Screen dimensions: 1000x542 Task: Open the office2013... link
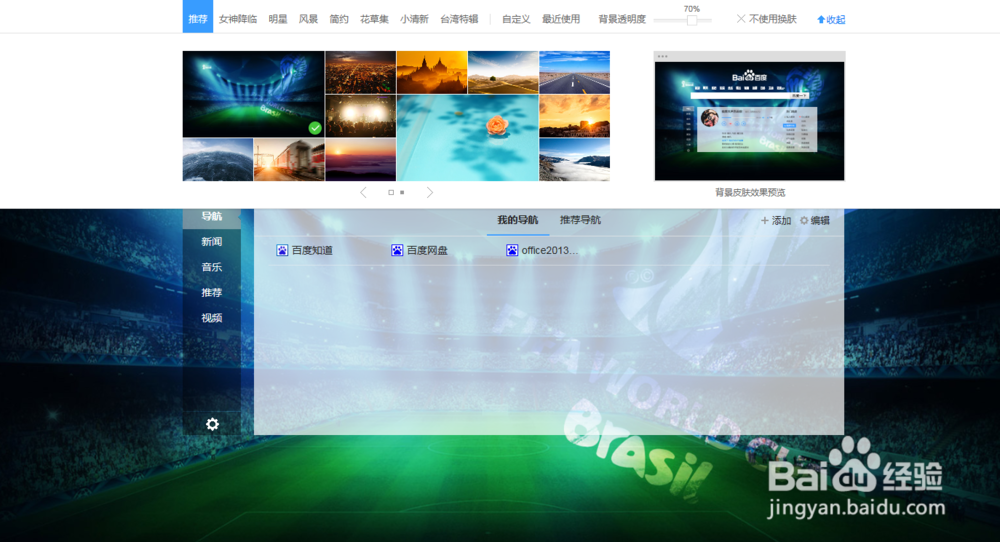pos(550,250)
